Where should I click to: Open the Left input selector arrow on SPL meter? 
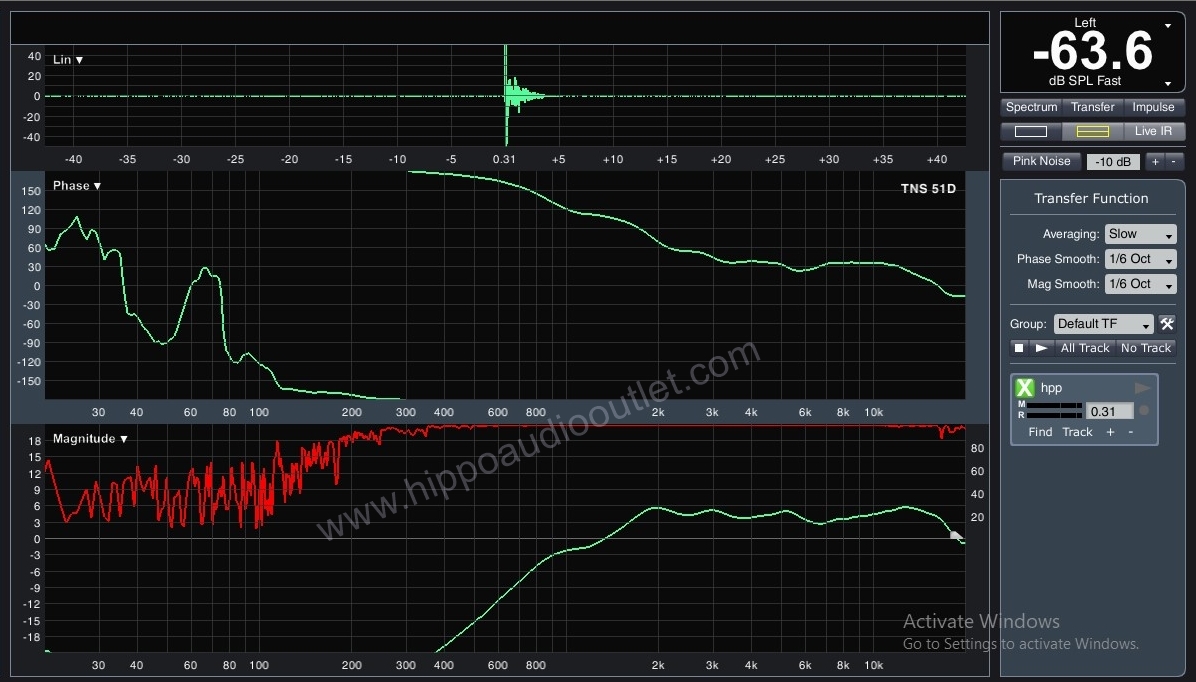(x=1168, y=26)
